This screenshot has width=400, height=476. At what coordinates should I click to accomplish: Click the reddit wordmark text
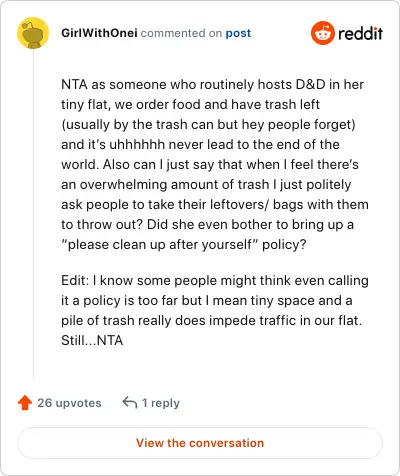(360, 33)
